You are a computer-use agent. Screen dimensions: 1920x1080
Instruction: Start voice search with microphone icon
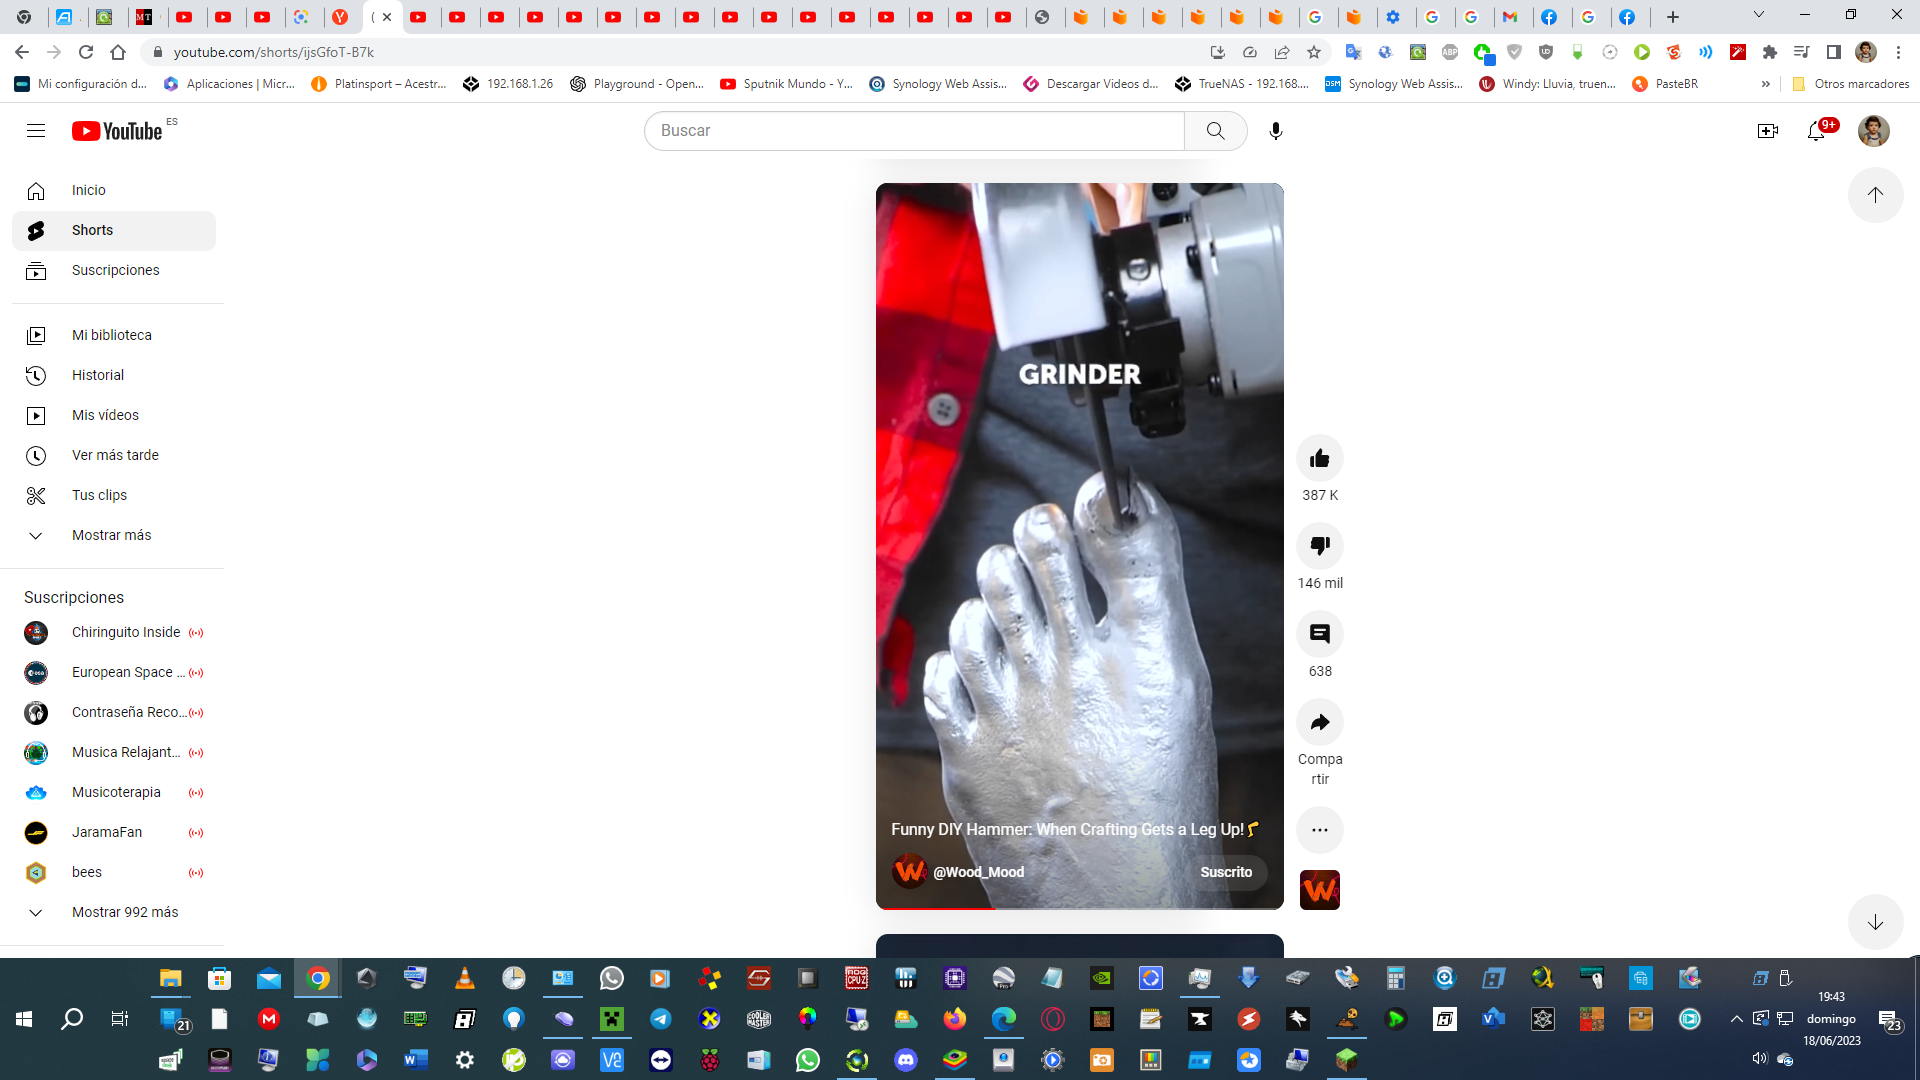coord(1275,131)
